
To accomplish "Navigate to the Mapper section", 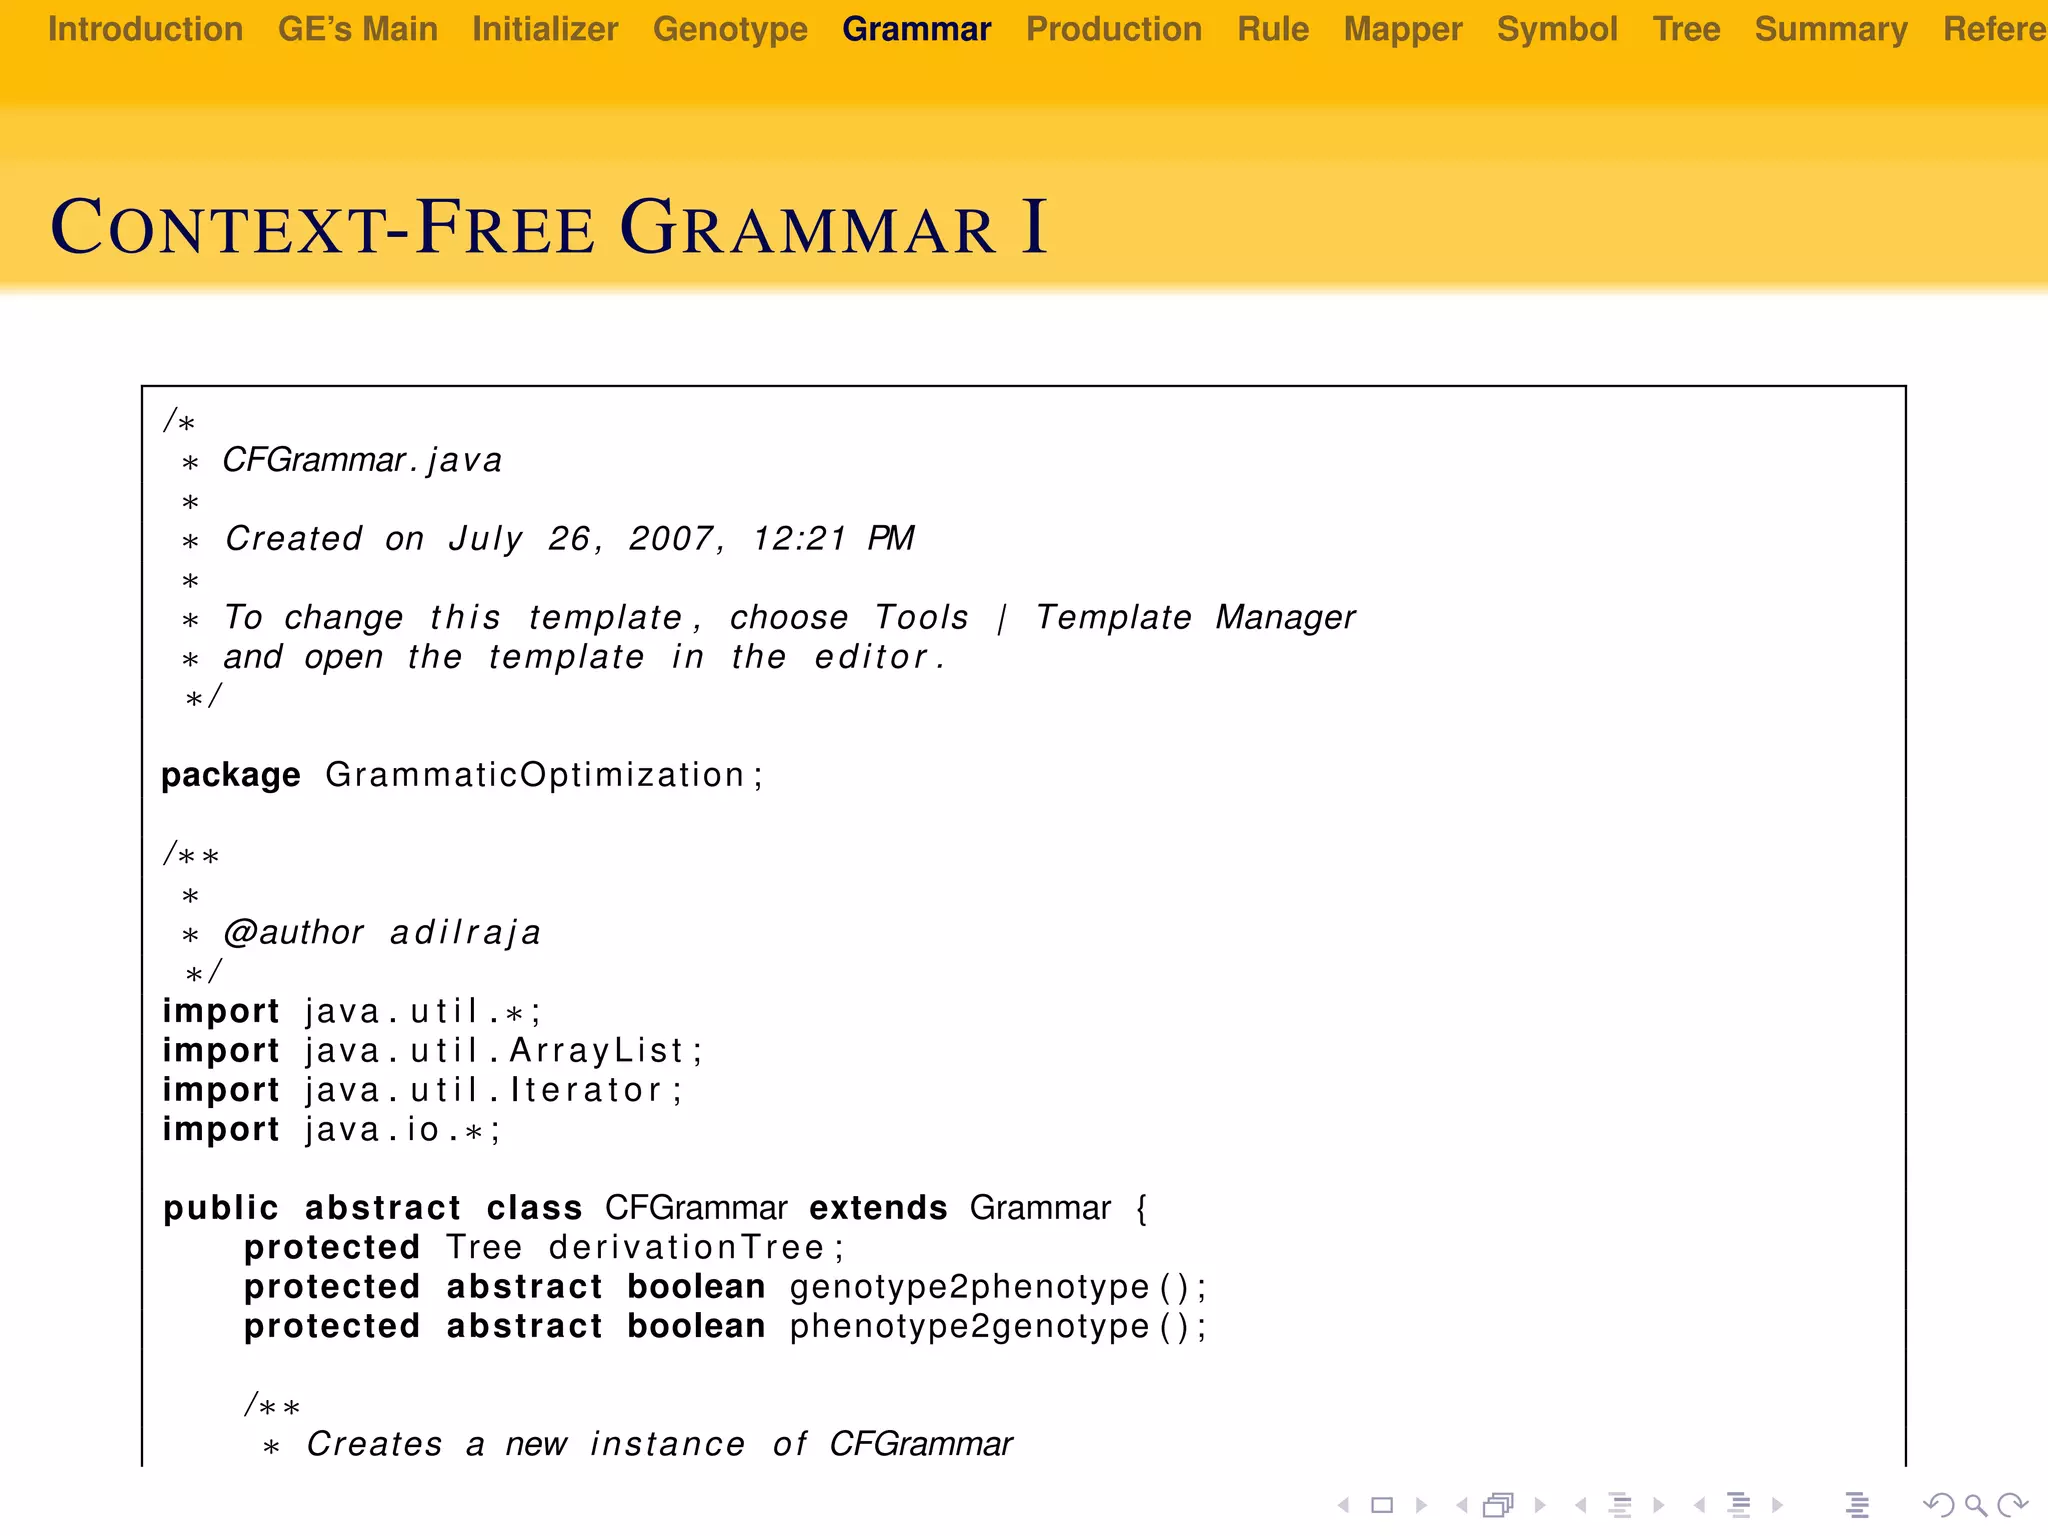I will click(x=1403, y=29).
